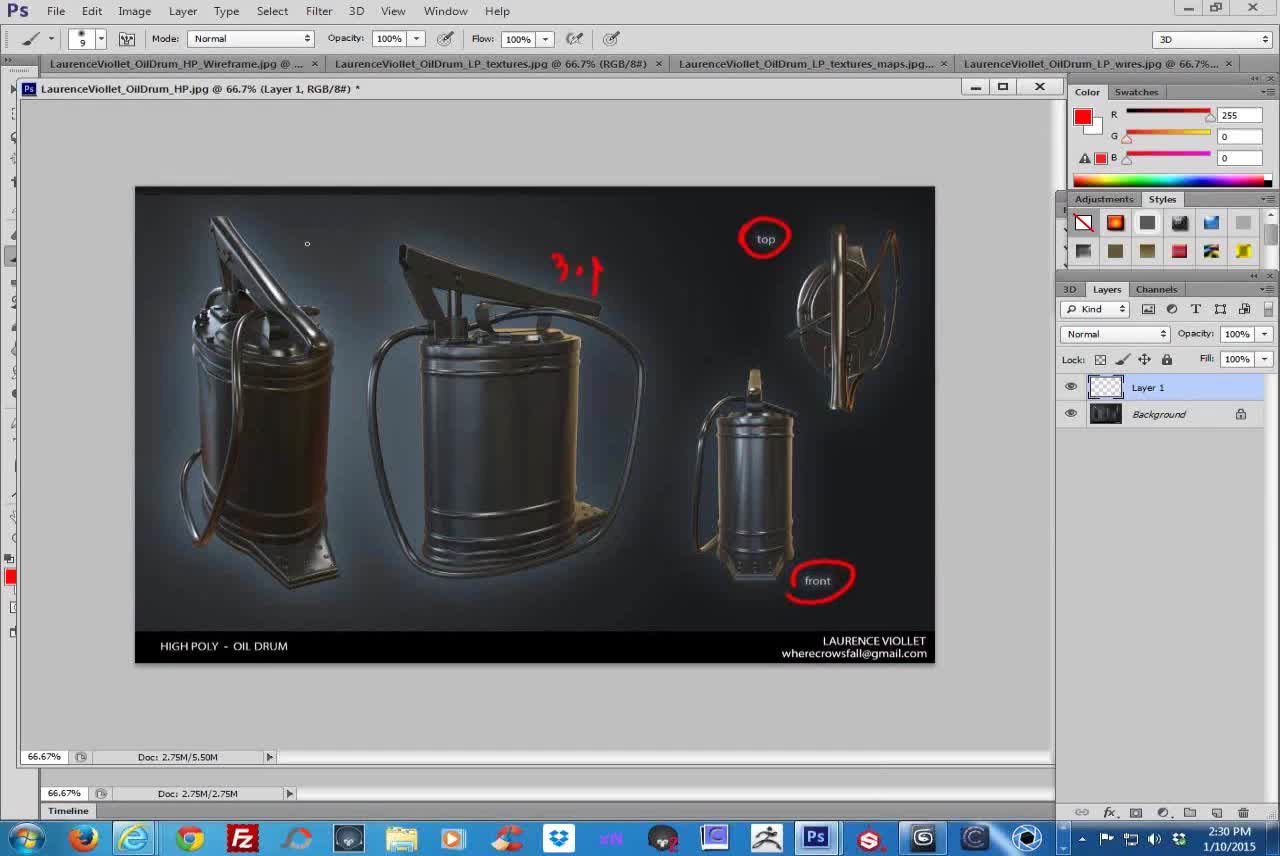Screen dimensions: 1280x856
Task: Toggle pressure for opacity icon
Action: pos(445,39)
